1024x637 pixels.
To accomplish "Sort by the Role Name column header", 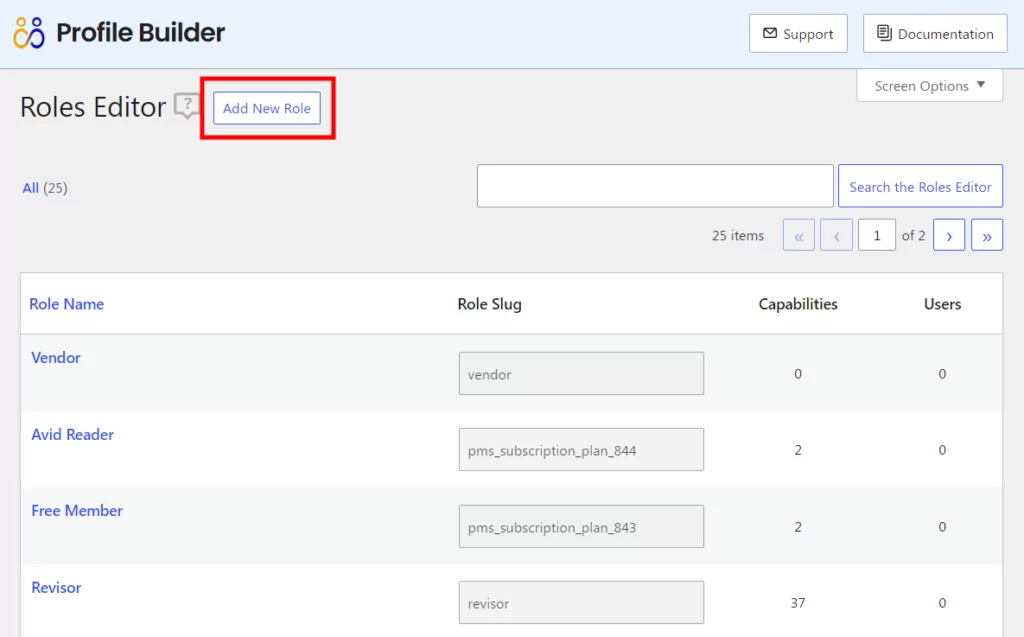I will (66, 304).
